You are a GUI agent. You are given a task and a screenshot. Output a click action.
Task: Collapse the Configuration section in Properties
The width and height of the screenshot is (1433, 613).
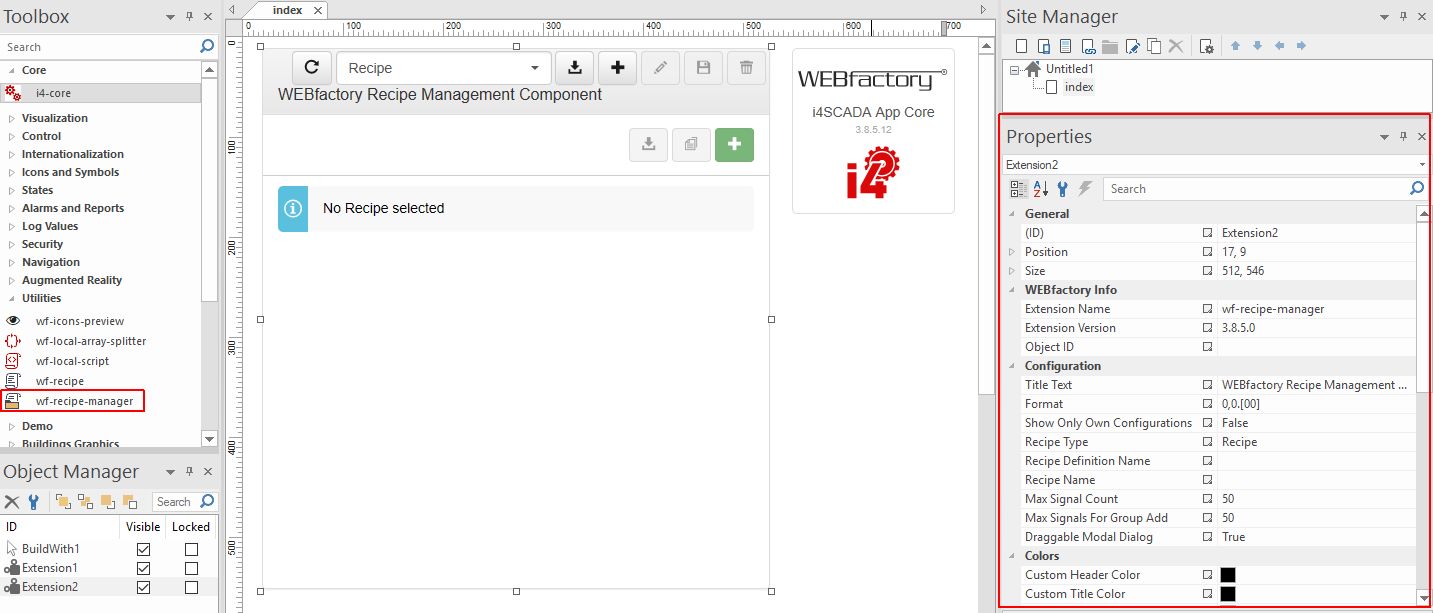pos(1012,366)
